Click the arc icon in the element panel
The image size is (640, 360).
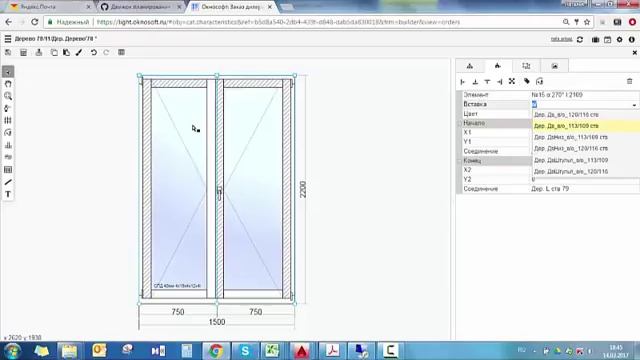click(x=540, y=82)
